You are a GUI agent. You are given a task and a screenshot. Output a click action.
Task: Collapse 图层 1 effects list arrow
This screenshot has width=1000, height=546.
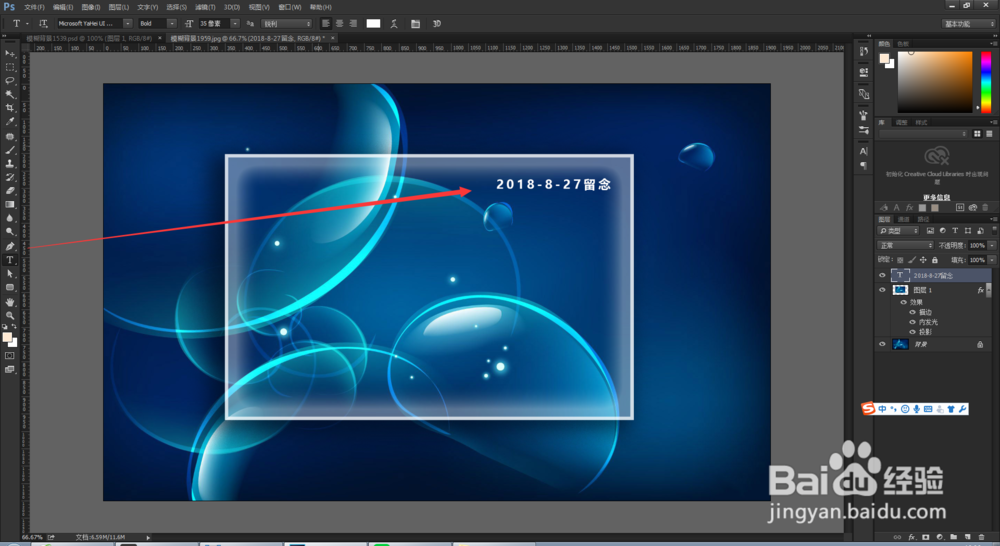point(989,290)
